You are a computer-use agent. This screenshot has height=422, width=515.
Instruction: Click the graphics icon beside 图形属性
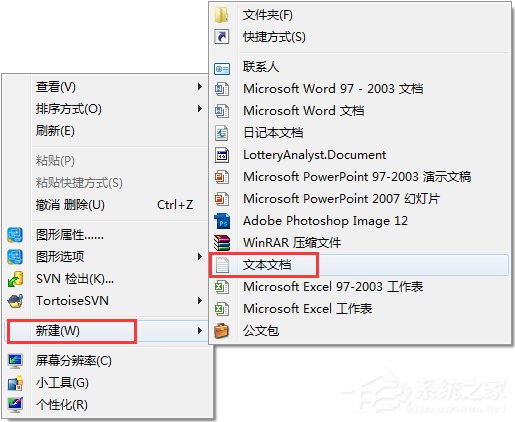[15, 235]
